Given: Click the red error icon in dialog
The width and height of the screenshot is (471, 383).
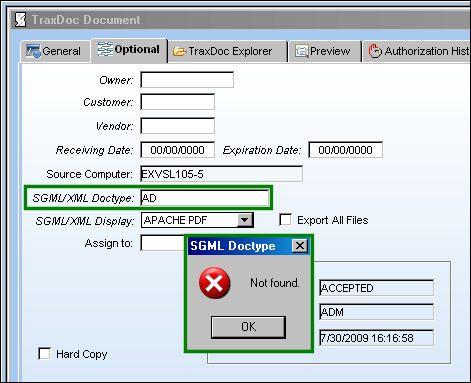Looking at the screenshot, I should tap(214, 283).
